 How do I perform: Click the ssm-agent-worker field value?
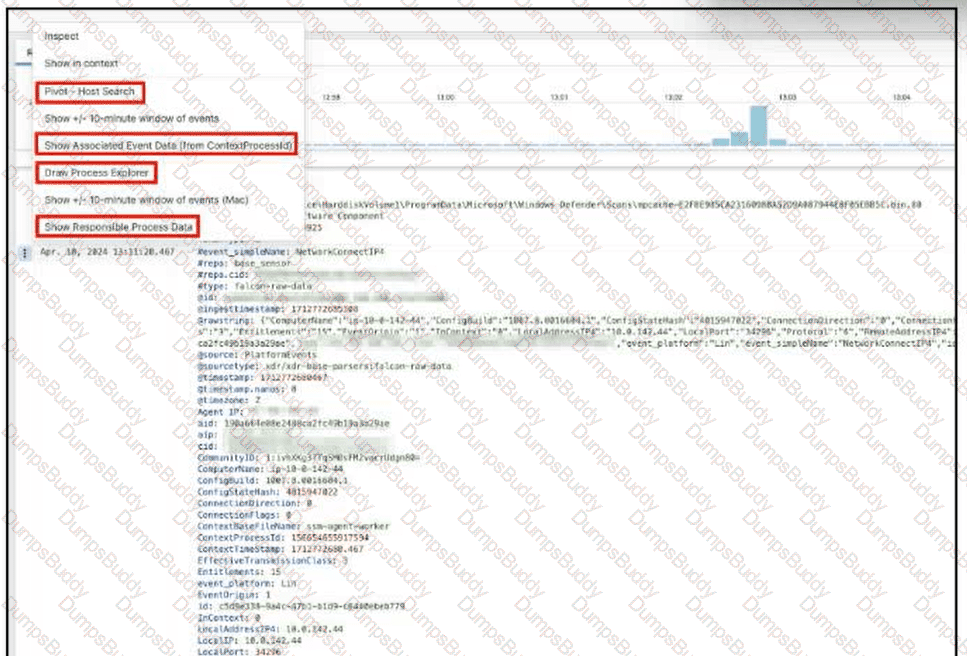point(348,527)
